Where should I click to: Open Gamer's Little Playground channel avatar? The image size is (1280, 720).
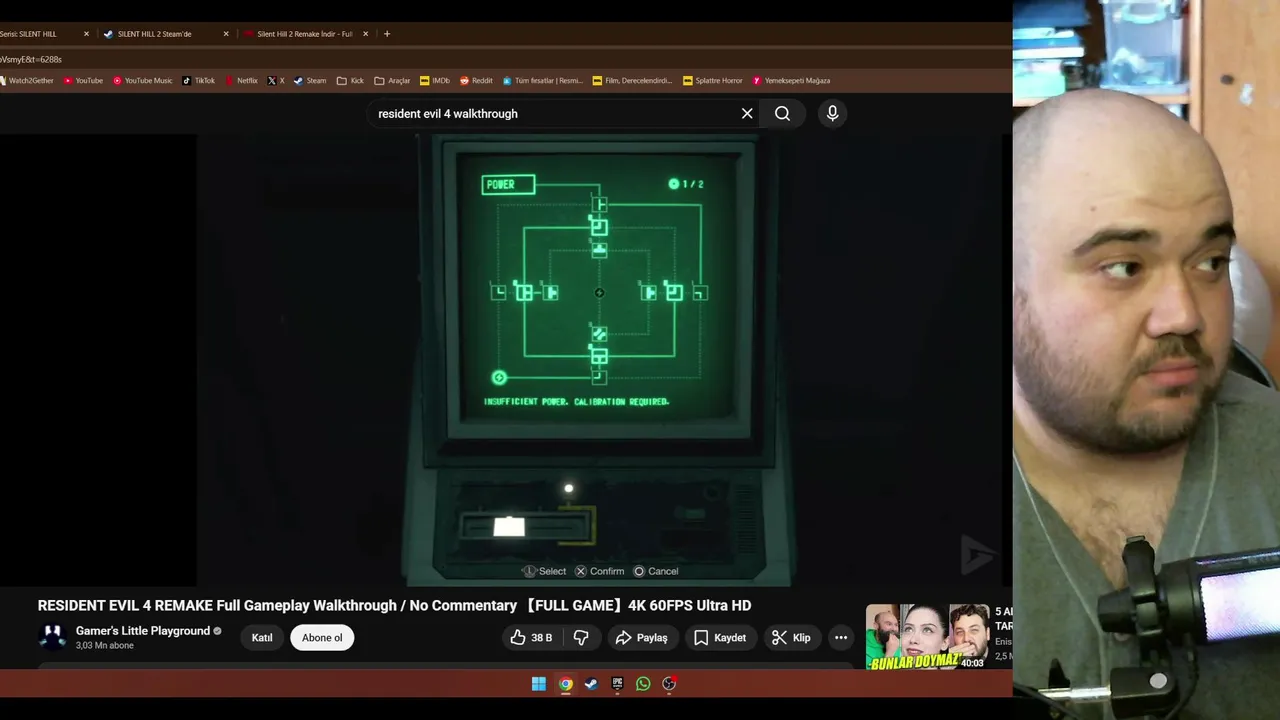click(x=52, y=637)
